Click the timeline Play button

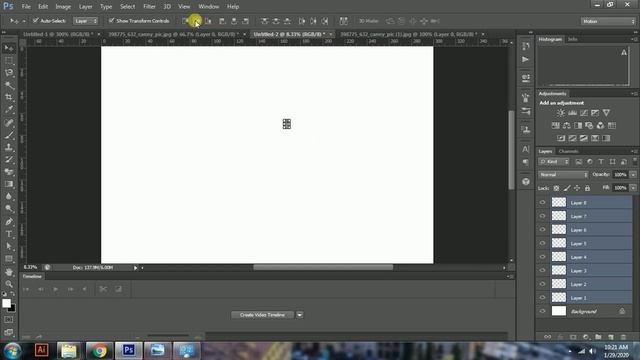[56, 289]
